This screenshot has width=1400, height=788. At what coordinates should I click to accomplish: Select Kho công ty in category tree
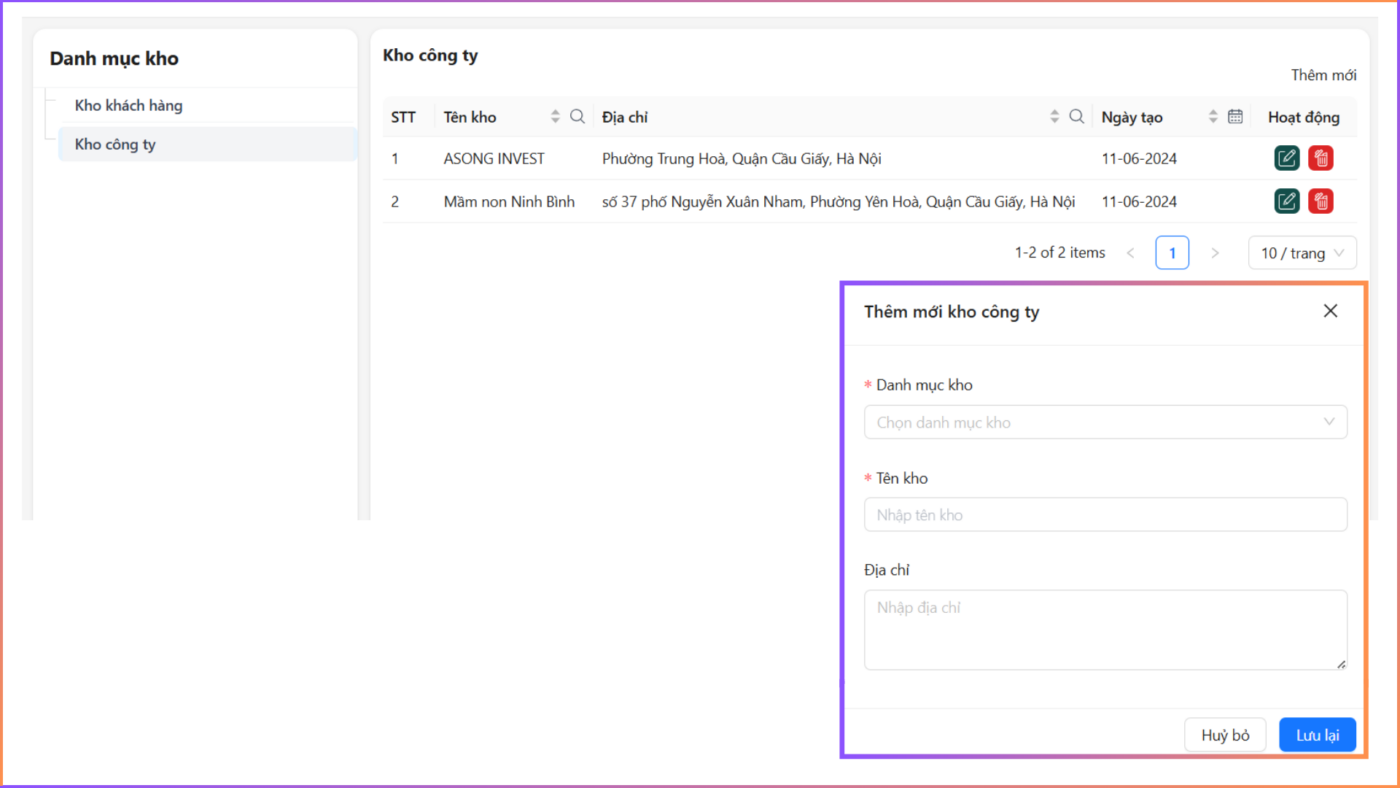coord(207,144)
